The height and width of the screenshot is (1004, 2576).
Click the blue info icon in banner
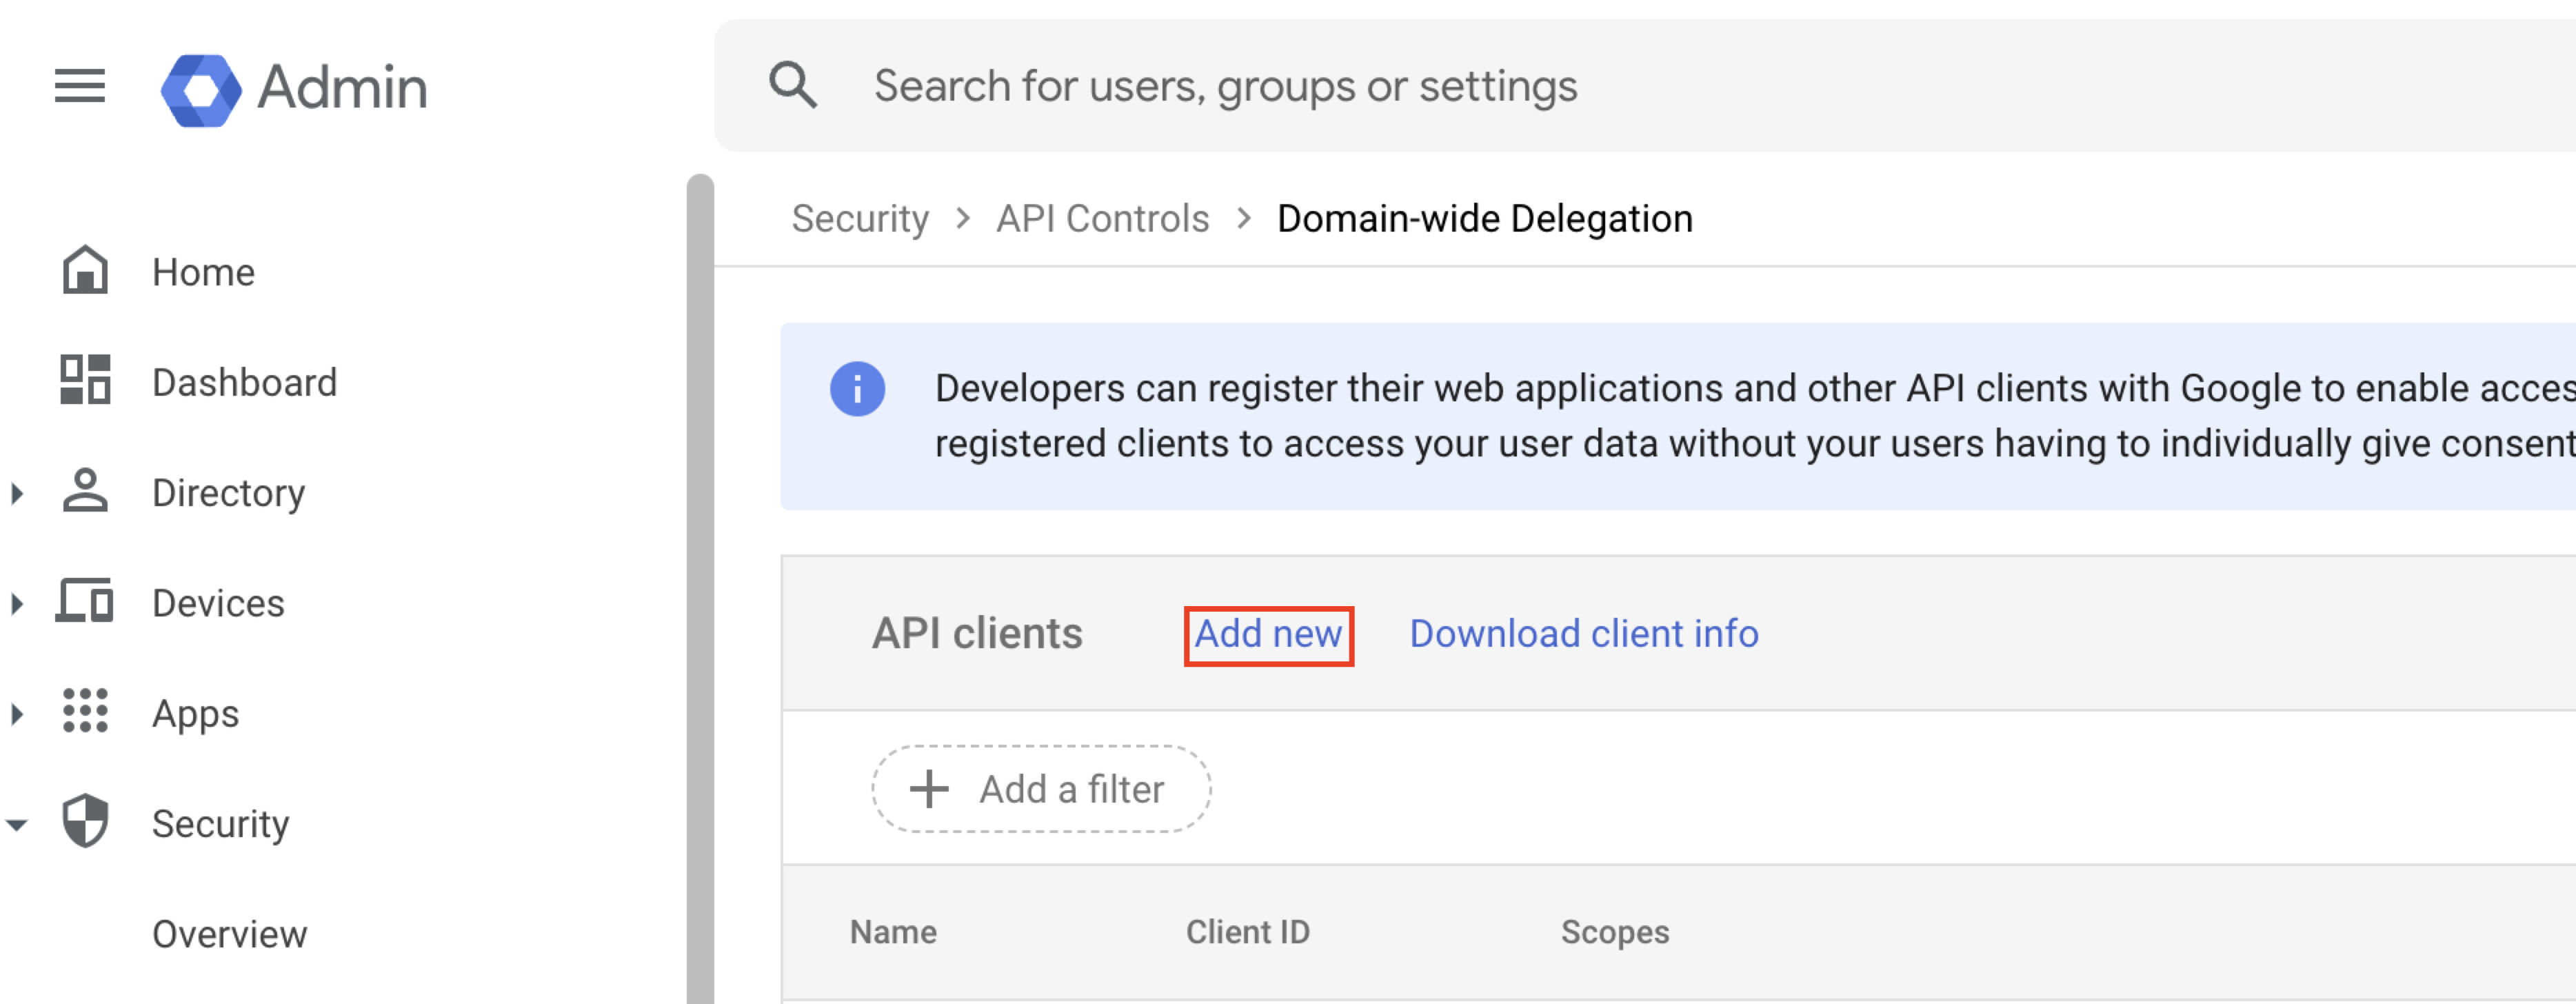pos(857,389)
